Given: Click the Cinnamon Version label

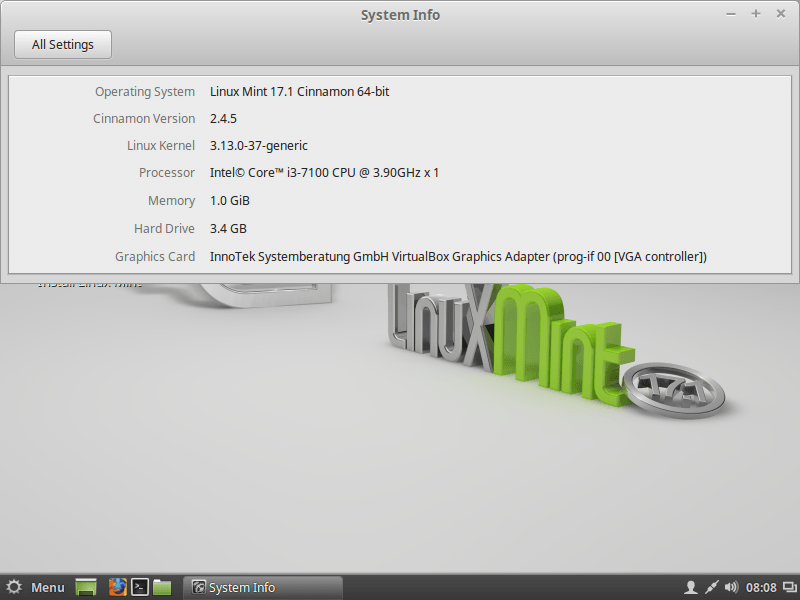Looking at the screenshot, I should point(144,119).
